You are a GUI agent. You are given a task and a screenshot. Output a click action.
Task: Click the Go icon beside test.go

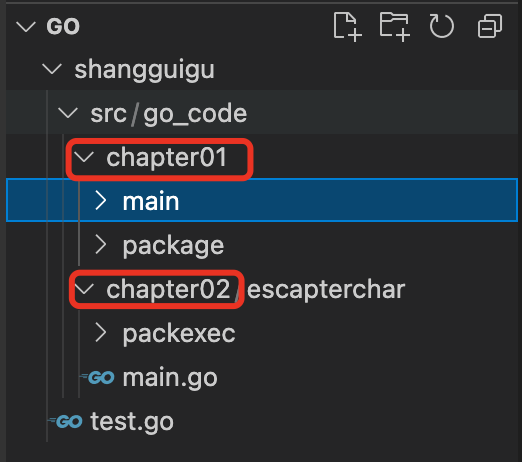[66, 422]
